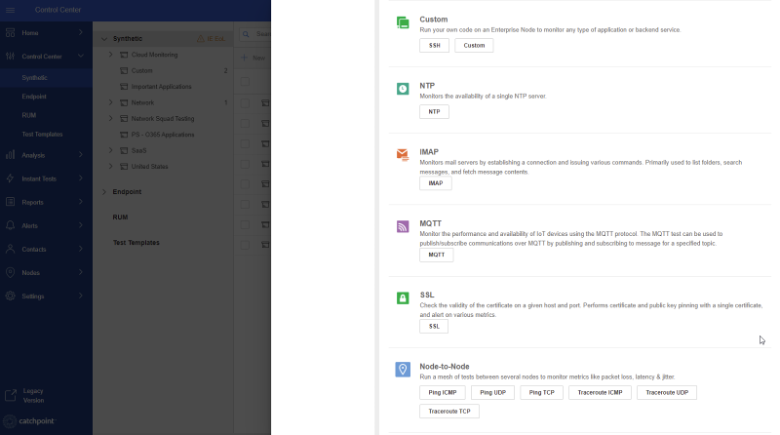Expand the Home menu chevron

pyautogui.click(x=81, y=33)
